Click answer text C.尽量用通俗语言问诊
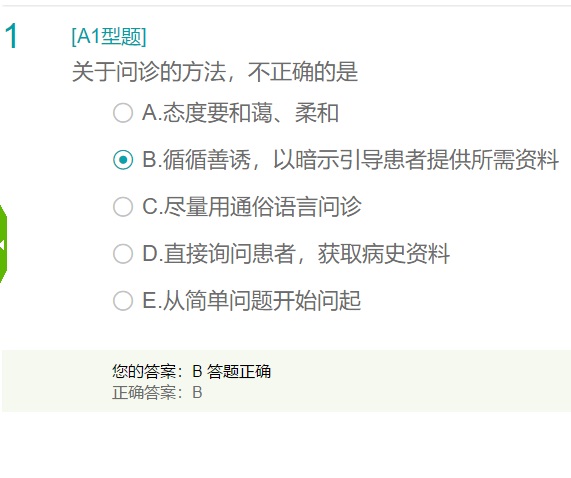This screenshot has height=478, width=571. tap(252, 207)
